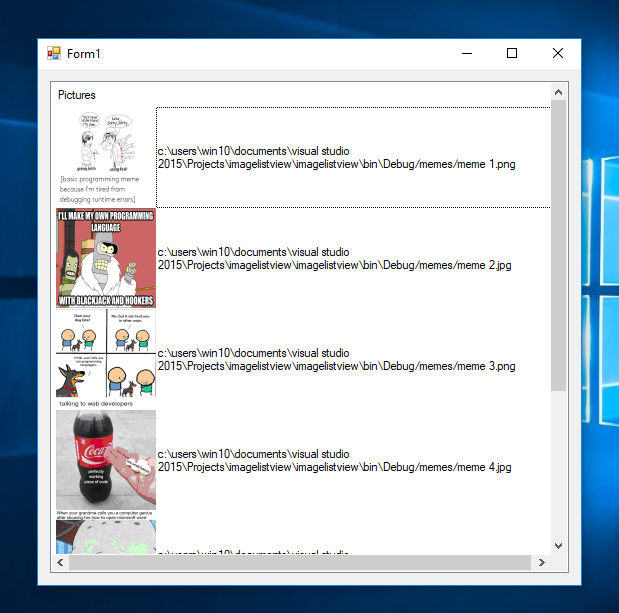
Task: Select the meme 1.png file path row
Action: pos(353,157)
